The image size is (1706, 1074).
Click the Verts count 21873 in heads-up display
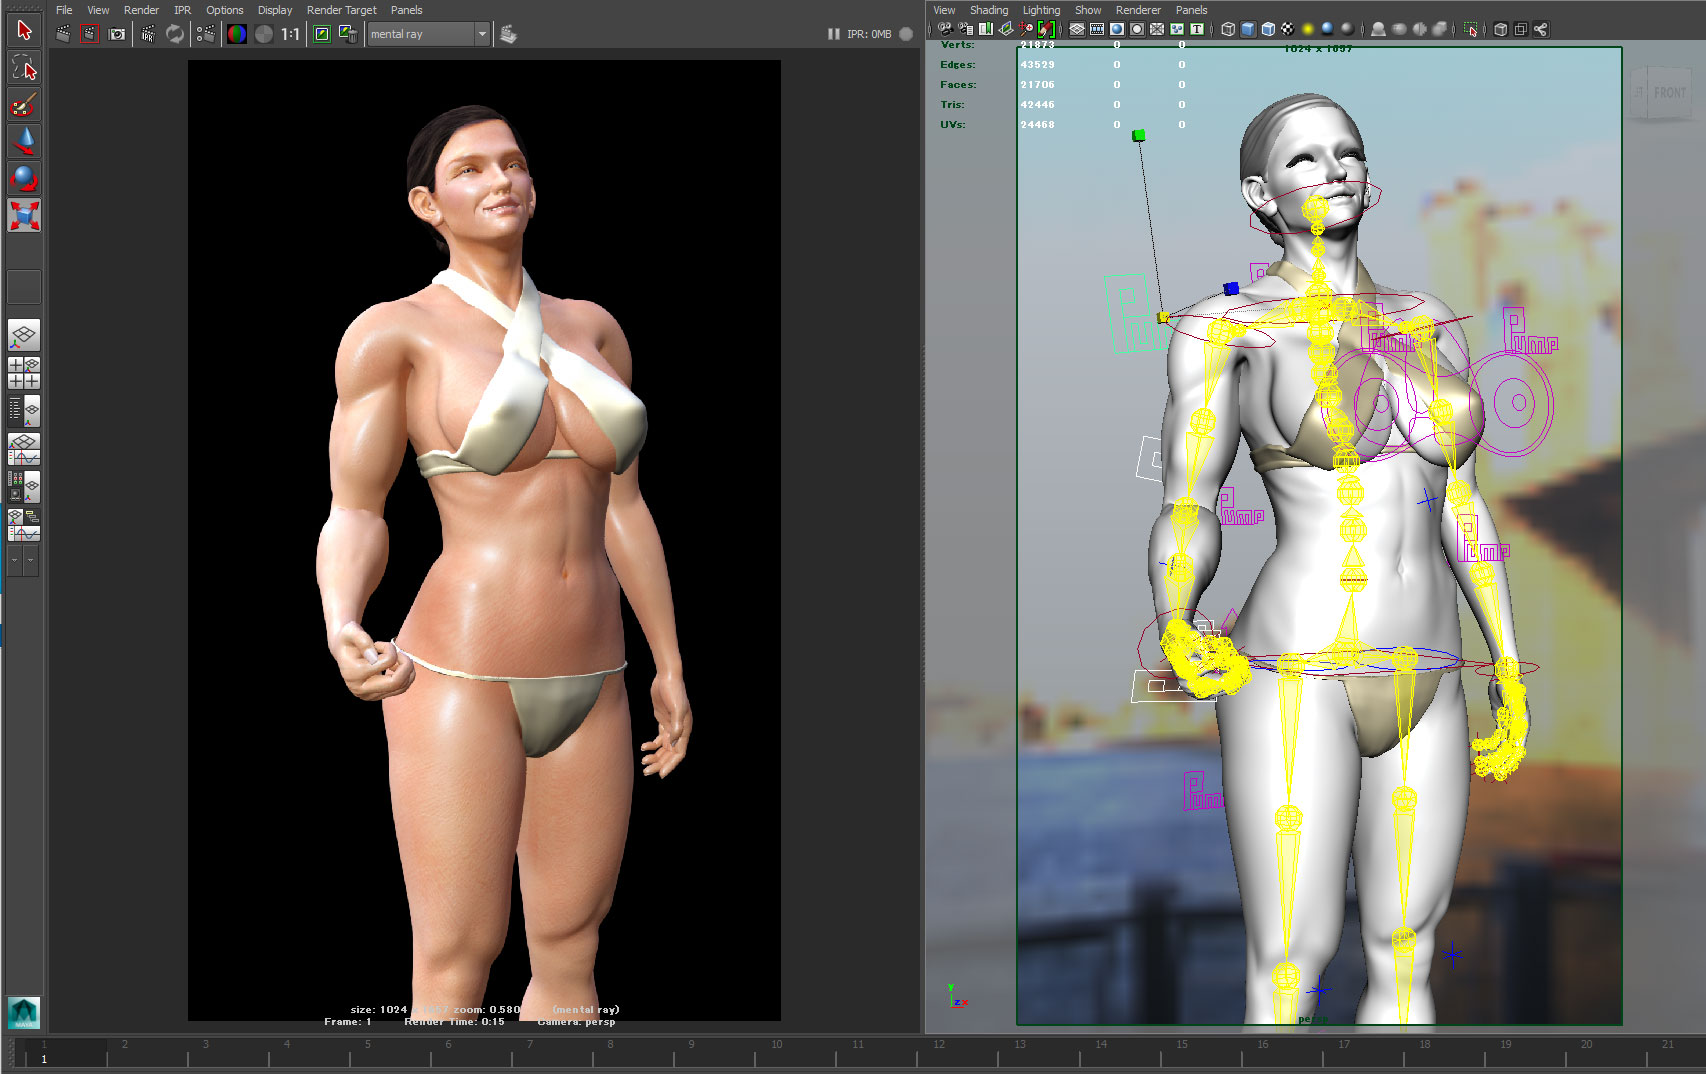pos(1037,45)
